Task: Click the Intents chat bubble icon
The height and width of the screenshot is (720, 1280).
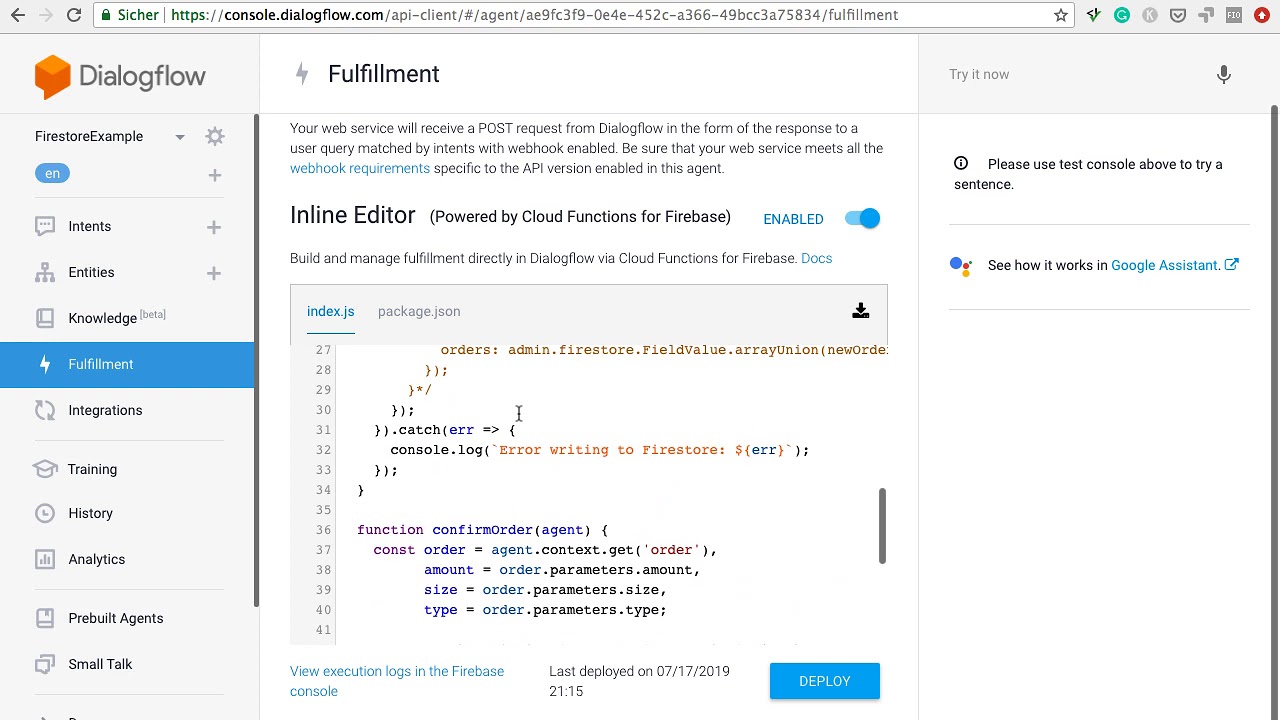Action: click(x=44, y=227)
